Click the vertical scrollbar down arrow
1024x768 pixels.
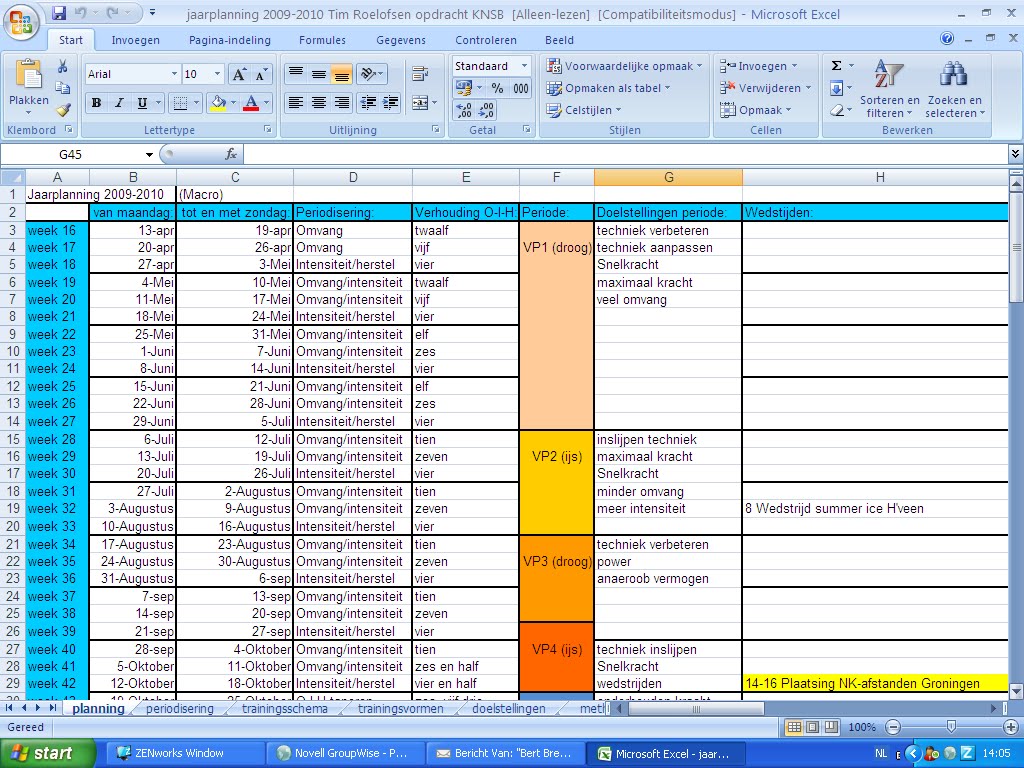1016,691
